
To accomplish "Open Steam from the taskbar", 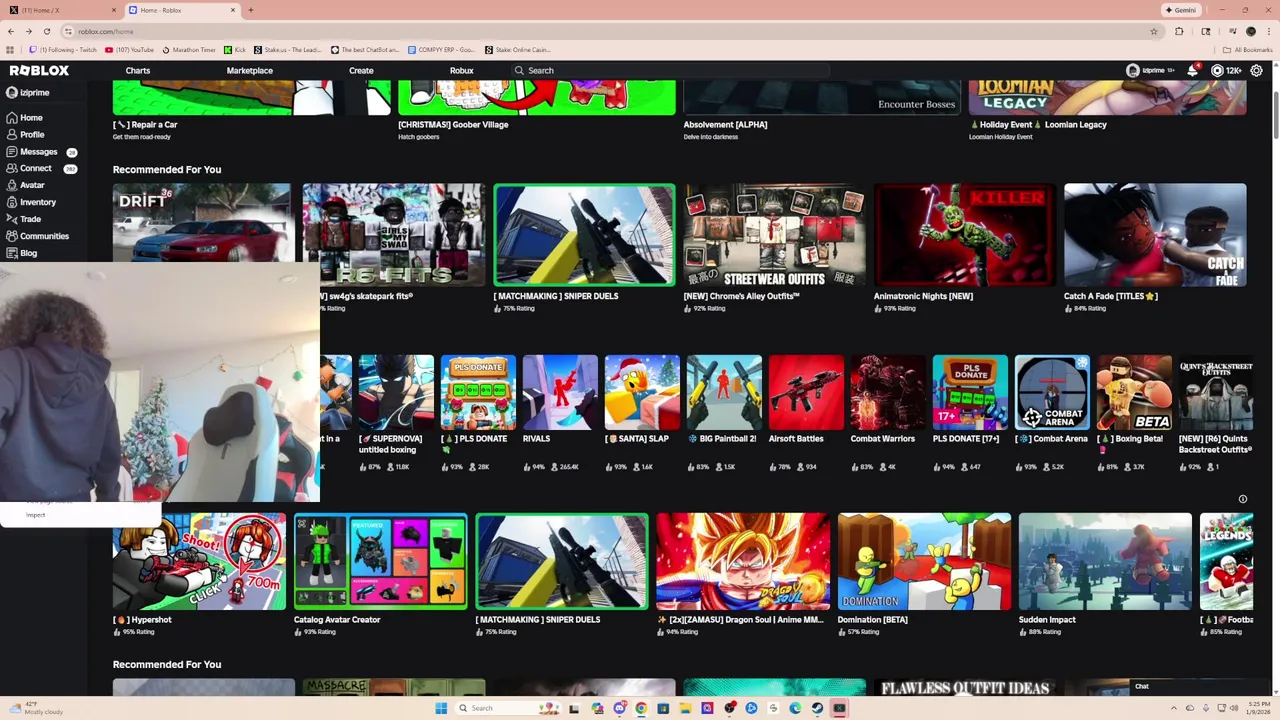I will tap(817, 708).
